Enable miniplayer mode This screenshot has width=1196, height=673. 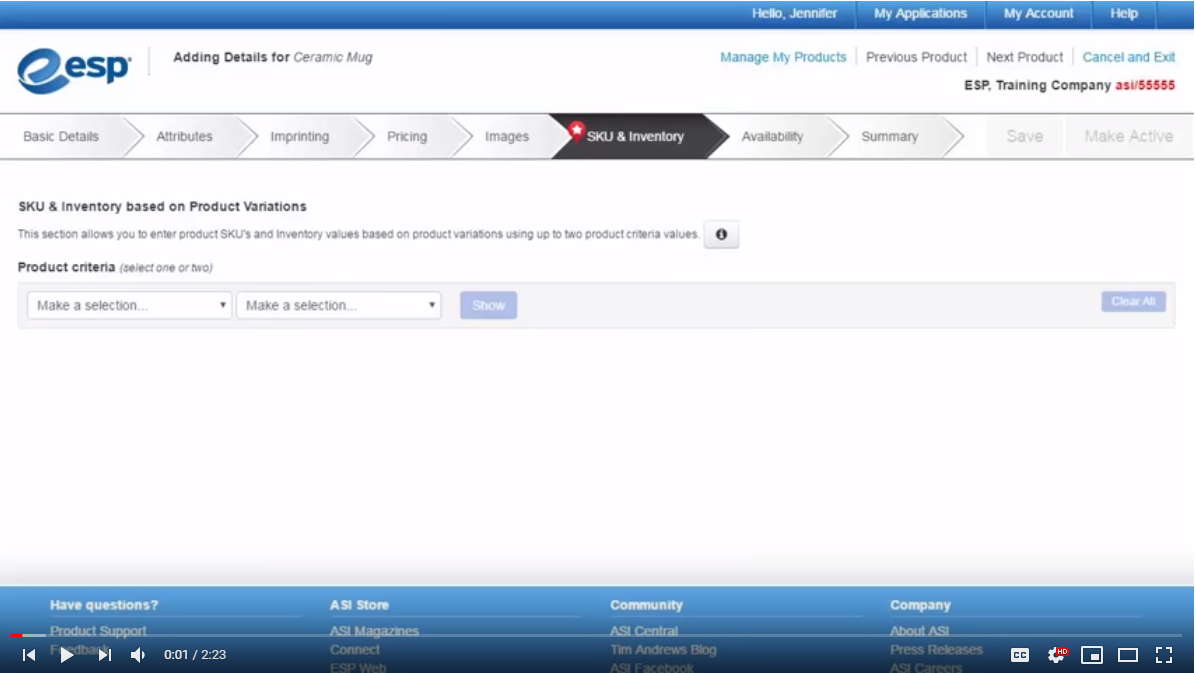pyautogui.click(x=1092, y=655)
